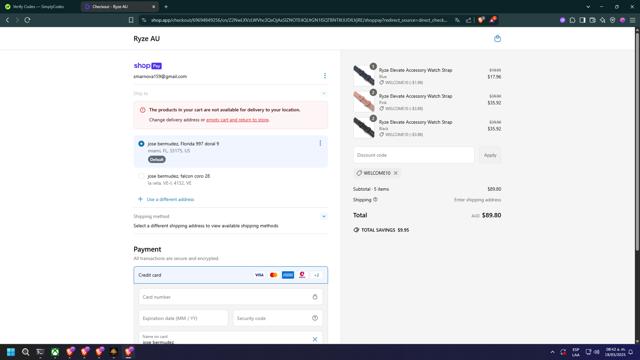The height and width of the screenshot is (360, 640).
Task: Click the empty cart and return to store link
Action: click(x=238, y=120)
